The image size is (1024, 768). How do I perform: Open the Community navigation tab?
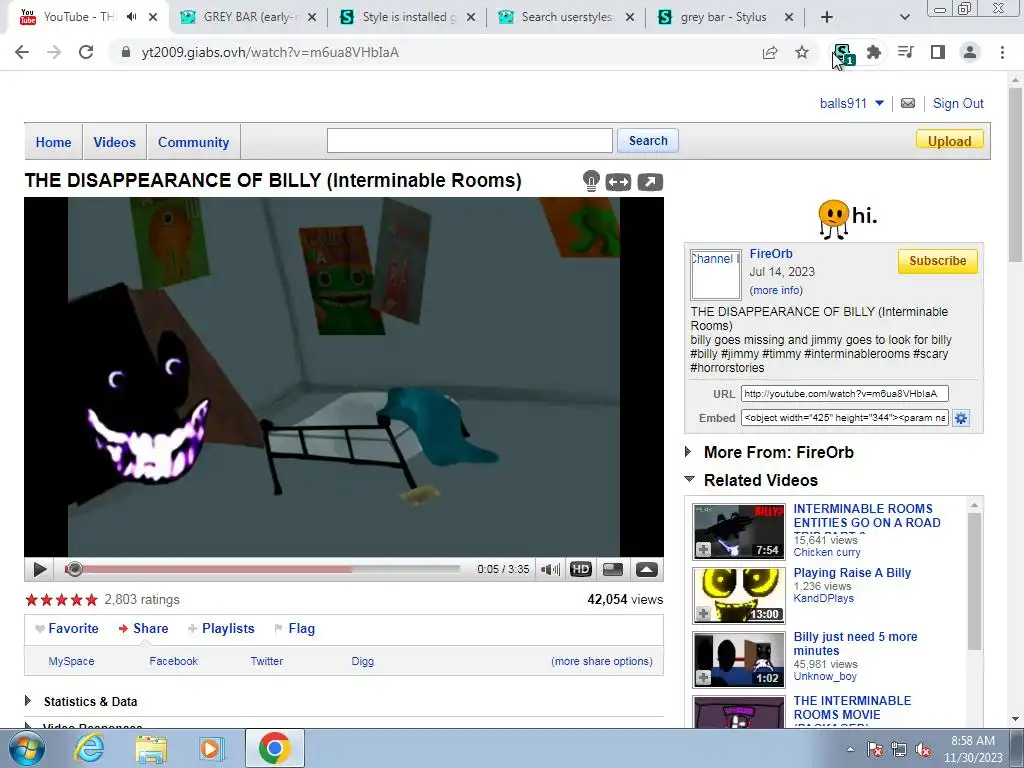pyautogui.click(x=193, y=142)
